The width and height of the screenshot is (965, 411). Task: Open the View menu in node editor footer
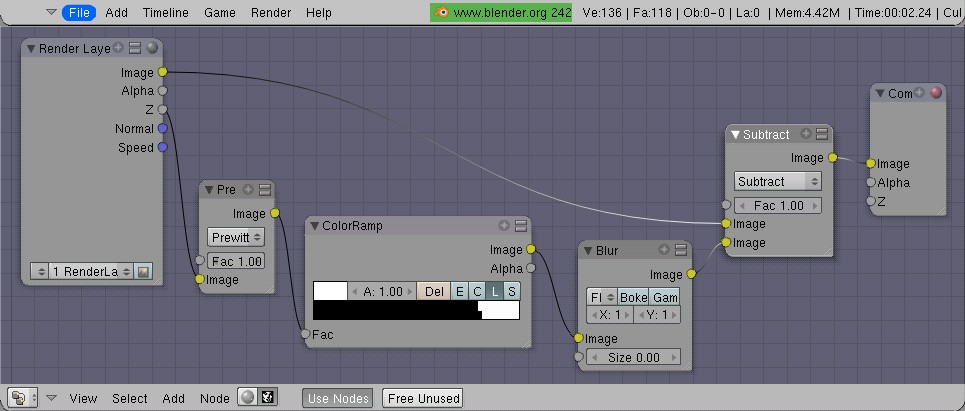(x=83, y=399)
